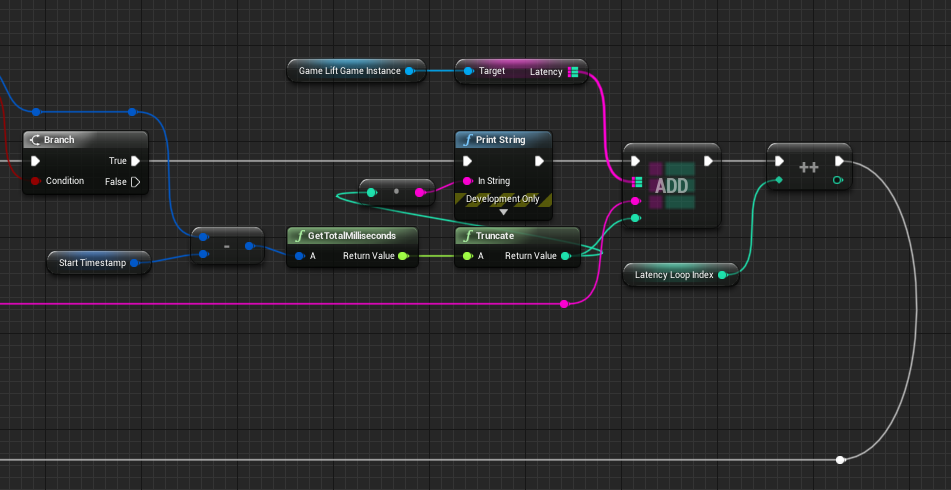Click Truncate's Return Value pin
The height and width of the screenshot is (490, 951).
coord(566,257)
